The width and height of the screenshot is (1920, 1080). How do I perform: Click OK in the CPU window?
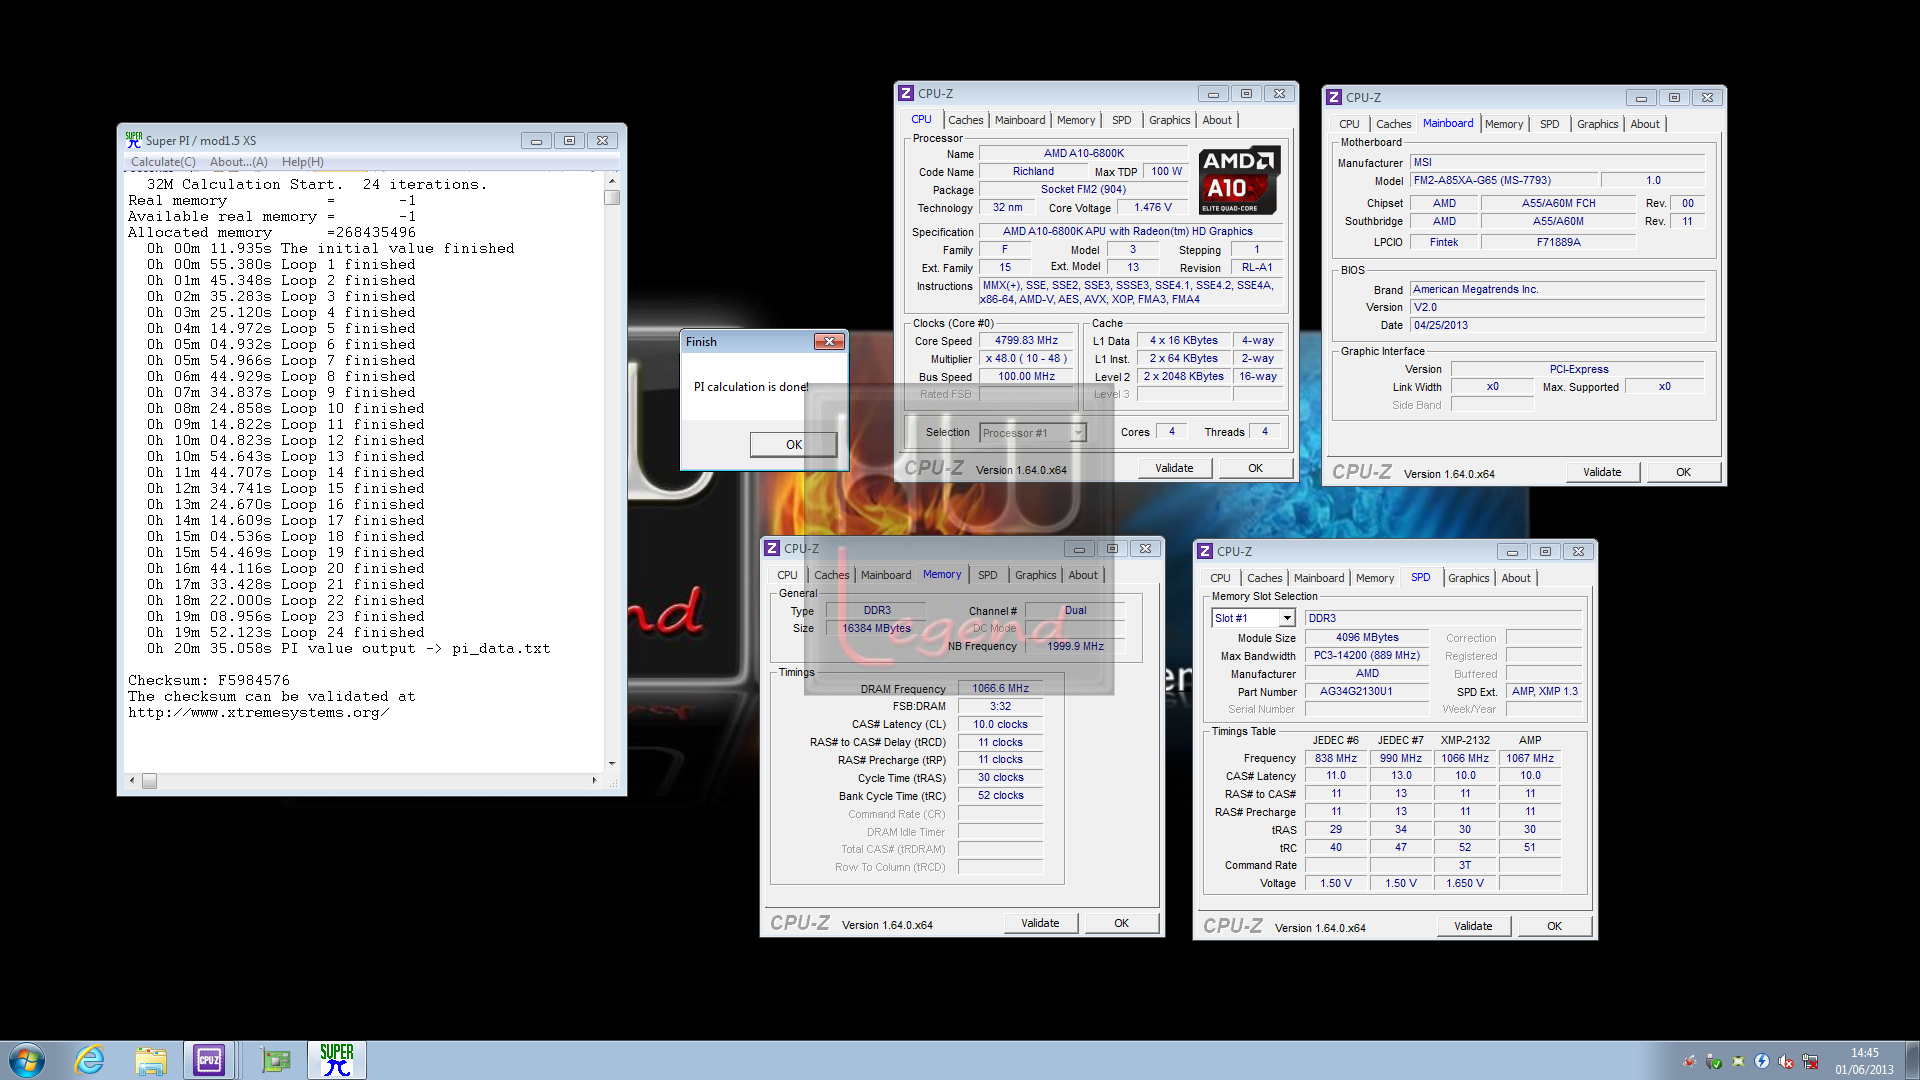click(1255, 468)
